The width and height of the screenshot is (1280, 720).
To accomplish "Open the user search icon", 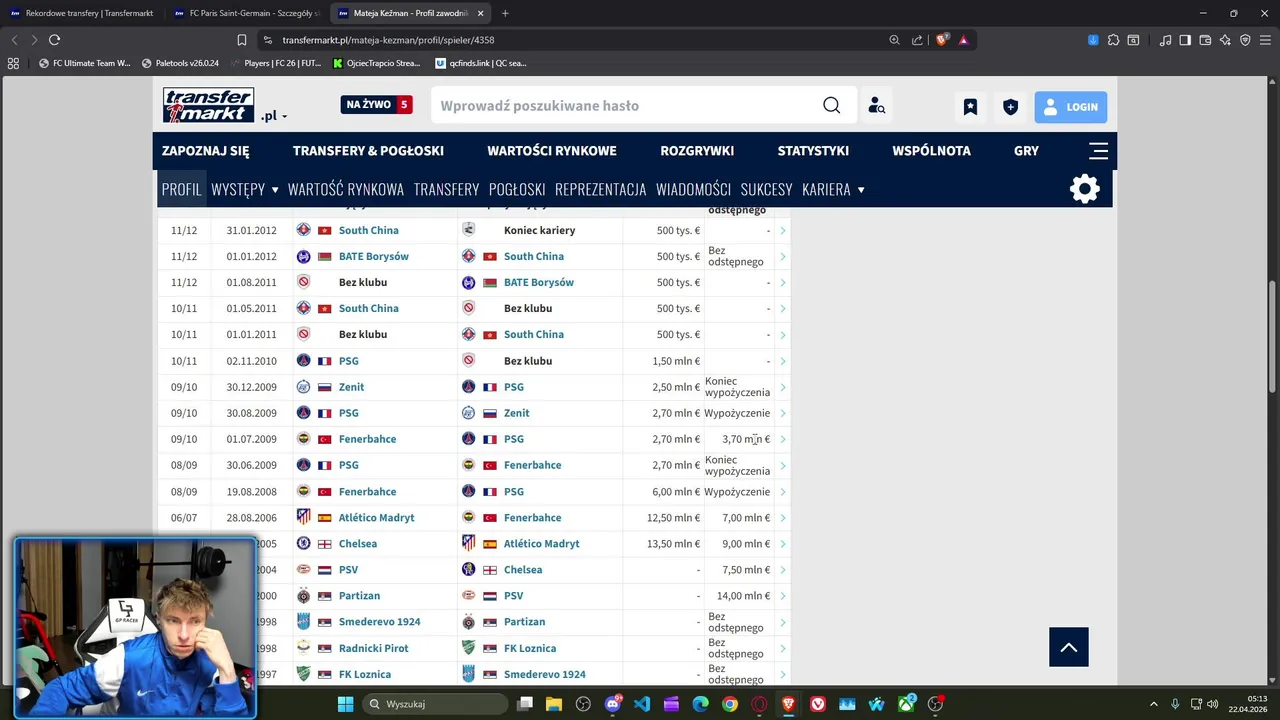I will [x=876, y=106].
